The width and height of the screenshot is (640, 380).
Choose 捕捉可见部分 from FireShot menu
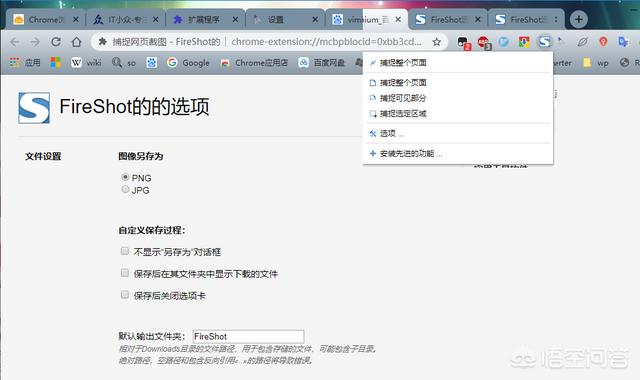click(x=458, y=98)
